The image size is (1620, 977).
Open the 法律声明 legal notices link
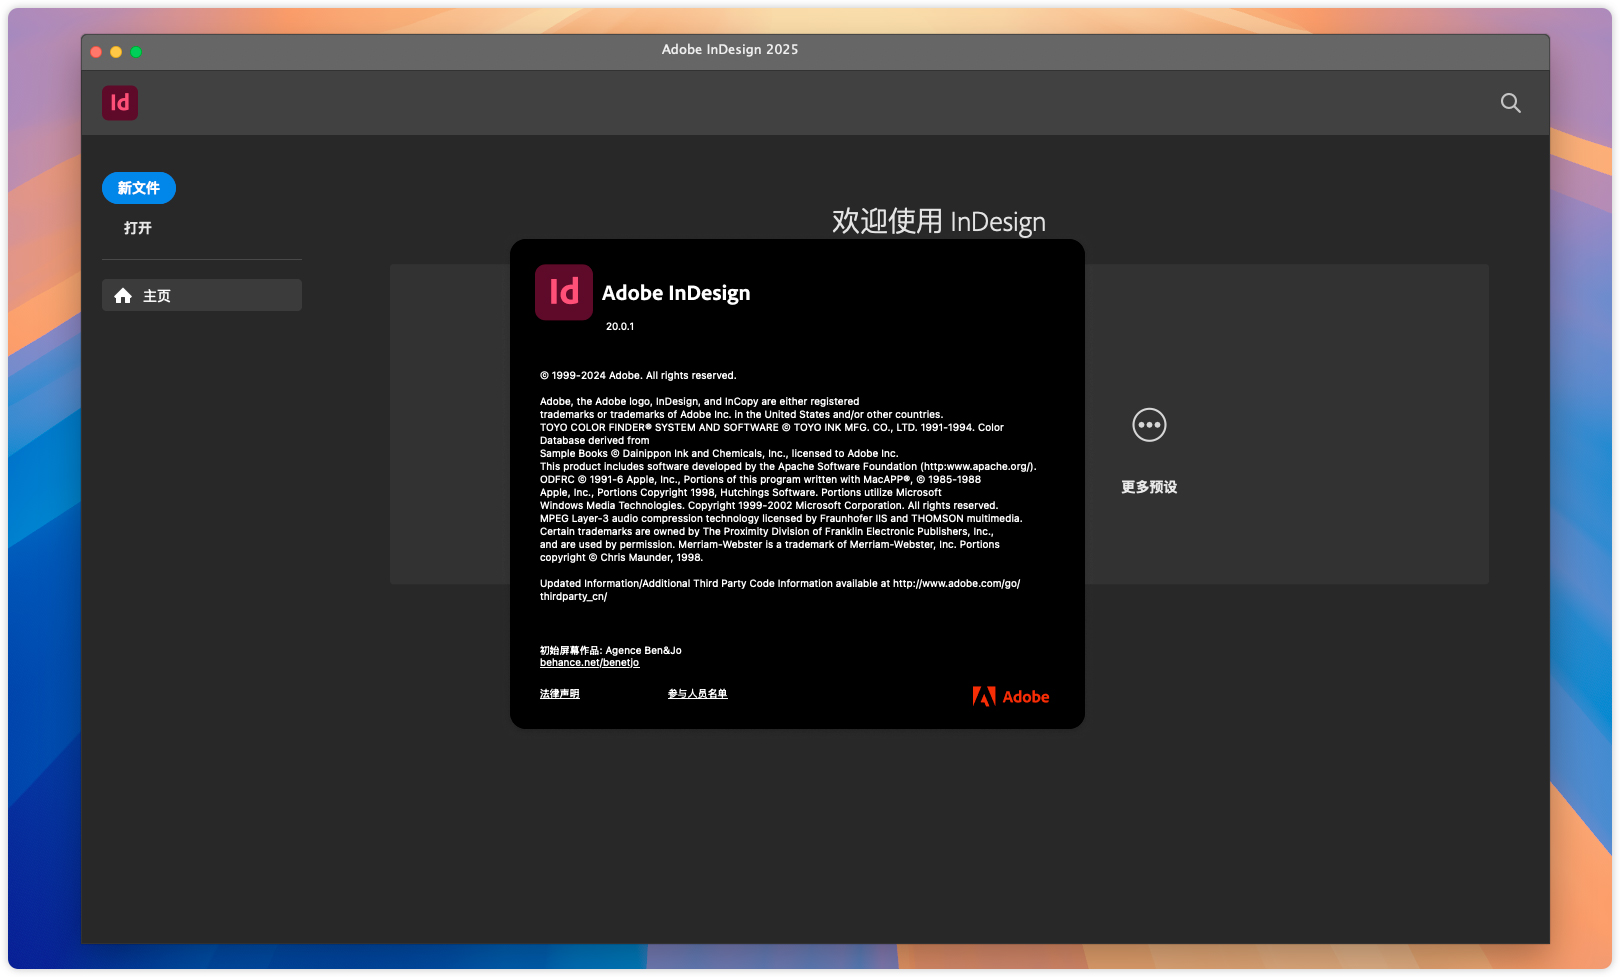point(560,694)
